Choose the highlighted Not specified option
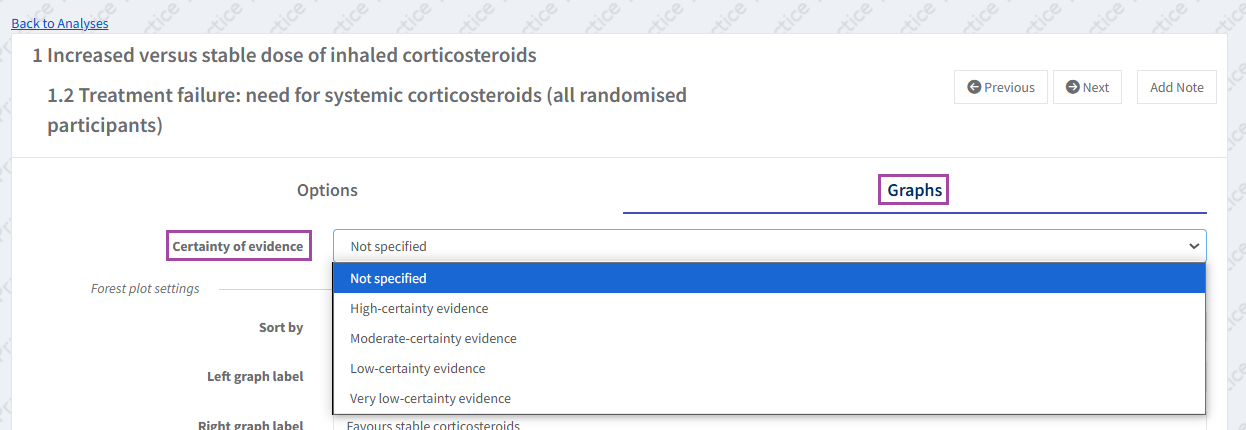Screen dimensions: 1246x430 [x=388, y=278]
